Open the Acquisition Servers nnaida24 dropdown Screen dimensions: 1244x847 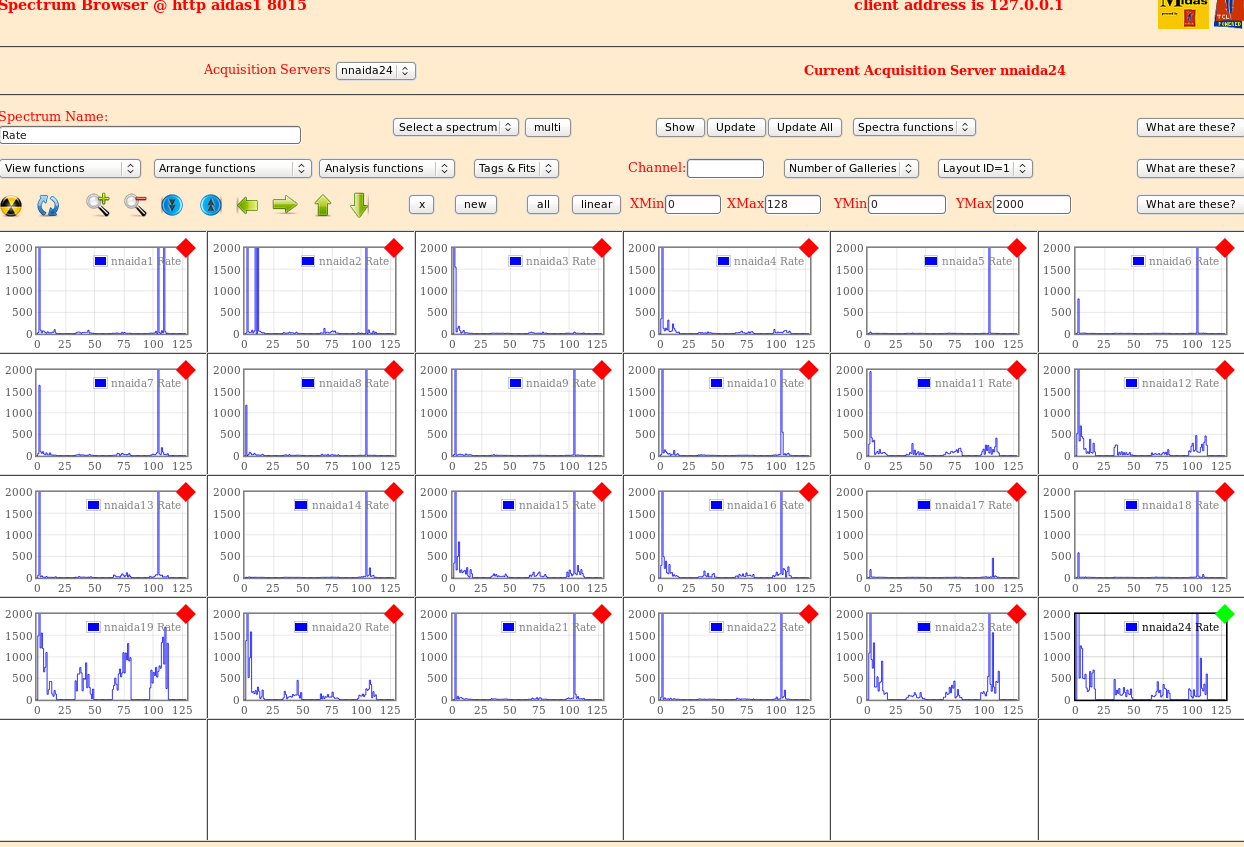coord(375,71)
